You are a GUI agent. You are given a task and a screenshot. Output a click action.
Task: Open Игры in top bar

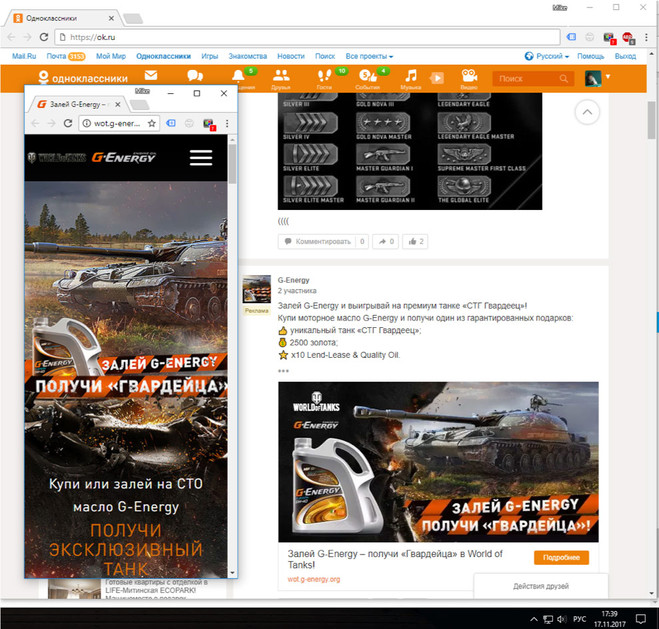tap(209, 56)
